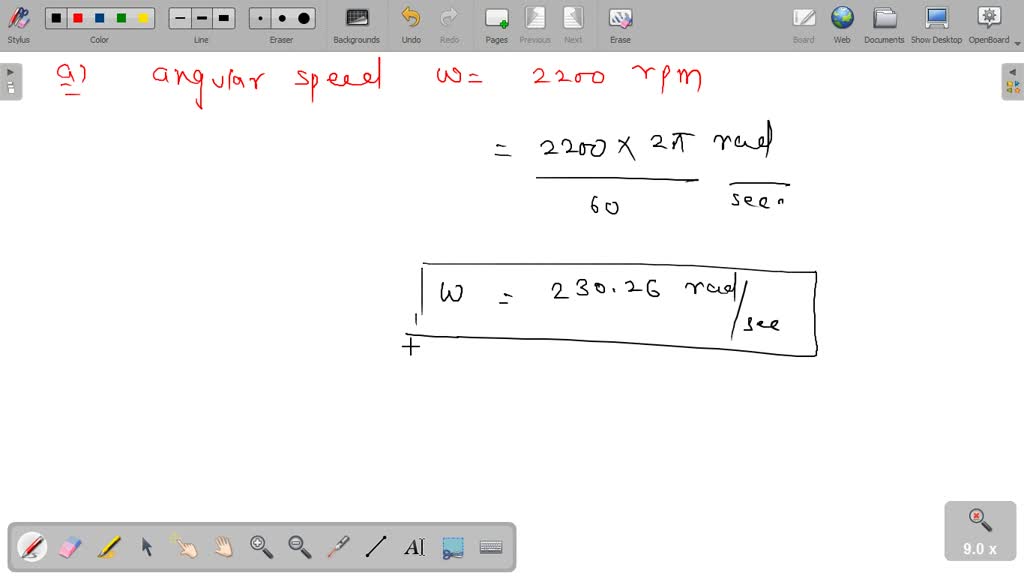The width and height of the screenshot is (1024, 576).
Task: Toggle the virtual keyboard
Action: tap(489, 546)
